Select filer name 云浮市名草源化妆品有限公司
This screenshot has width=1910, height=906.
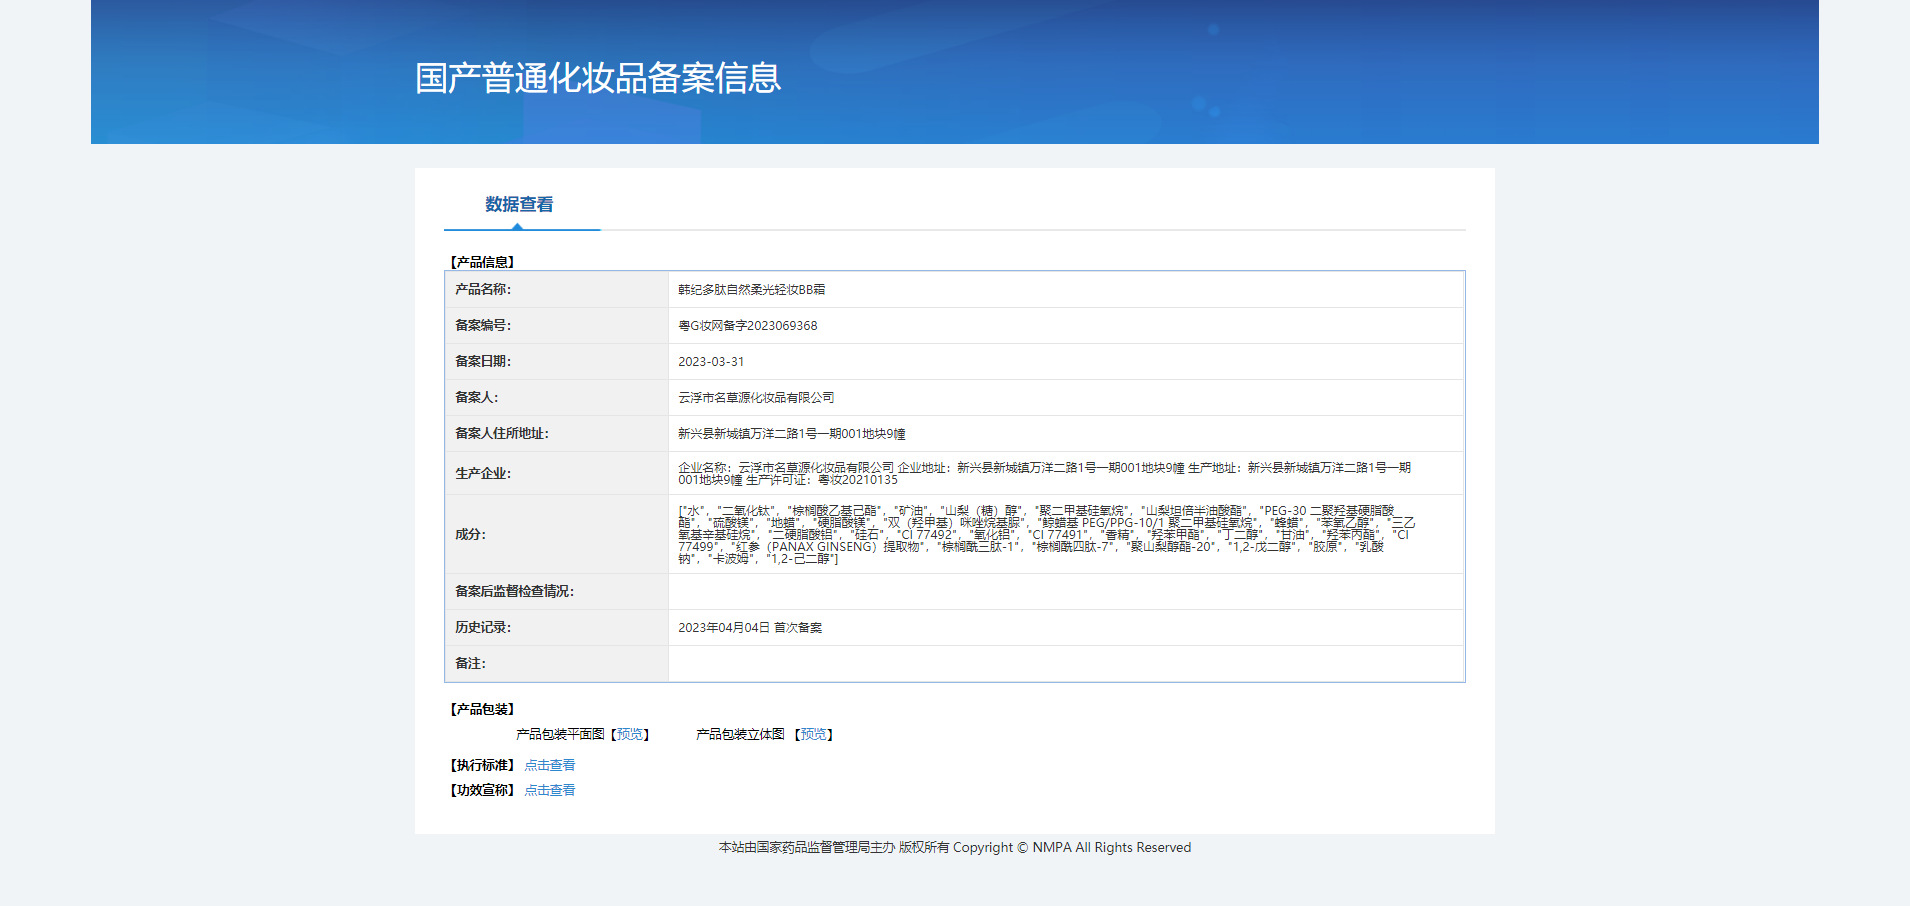tap(756, 397)
